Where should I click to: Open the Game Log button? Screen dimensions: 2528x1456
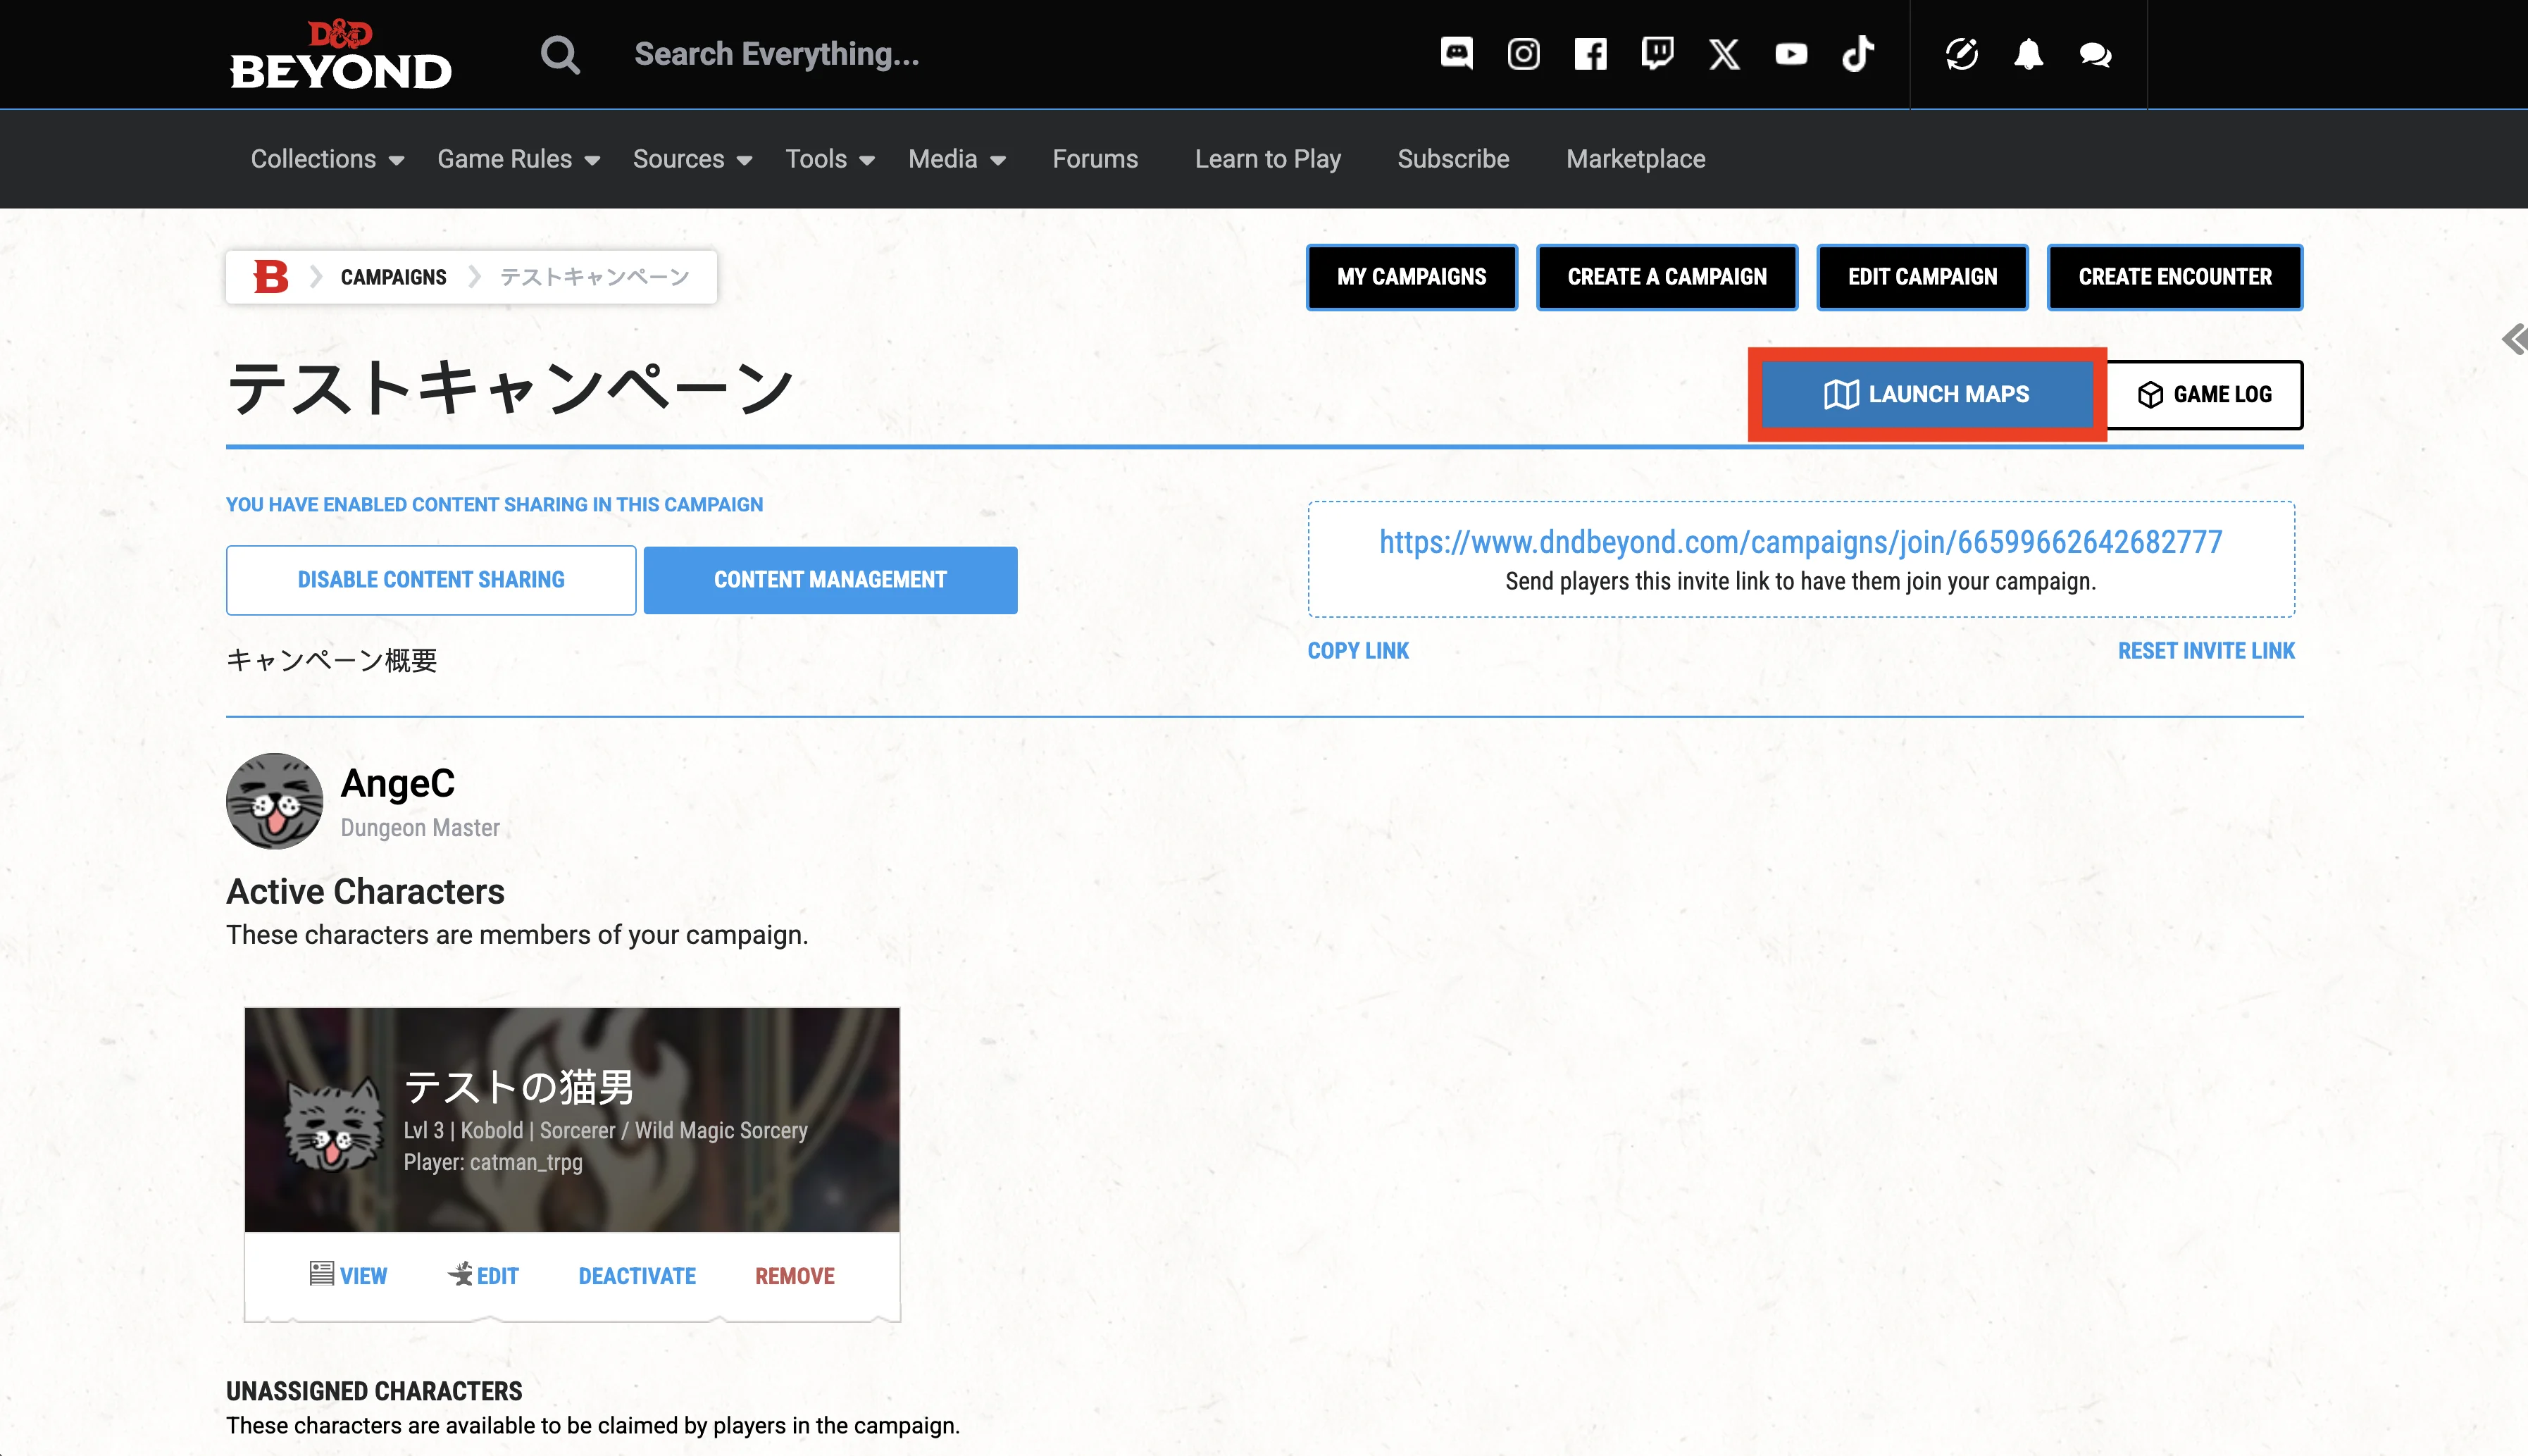[2204, 394]
